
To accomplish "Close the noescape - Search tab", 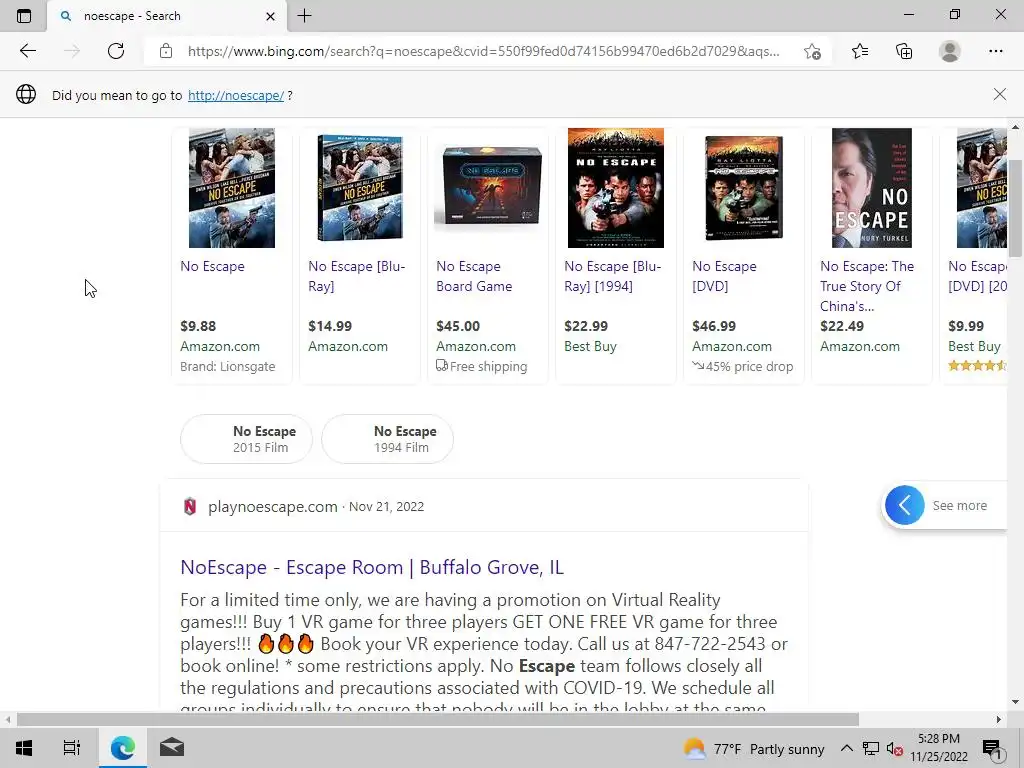I will tap(270, 16).
